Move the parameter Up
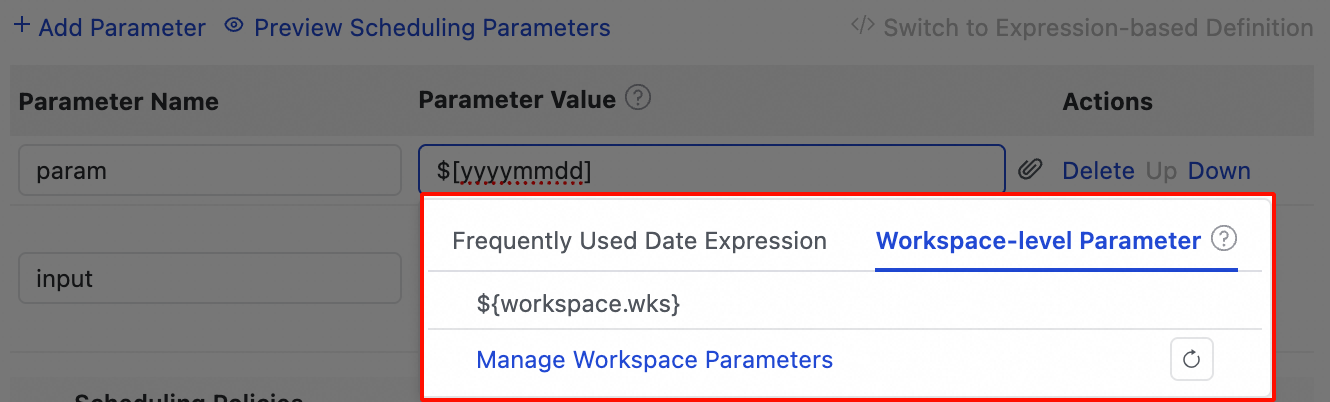1330x402 pixels. (1161, 171)
